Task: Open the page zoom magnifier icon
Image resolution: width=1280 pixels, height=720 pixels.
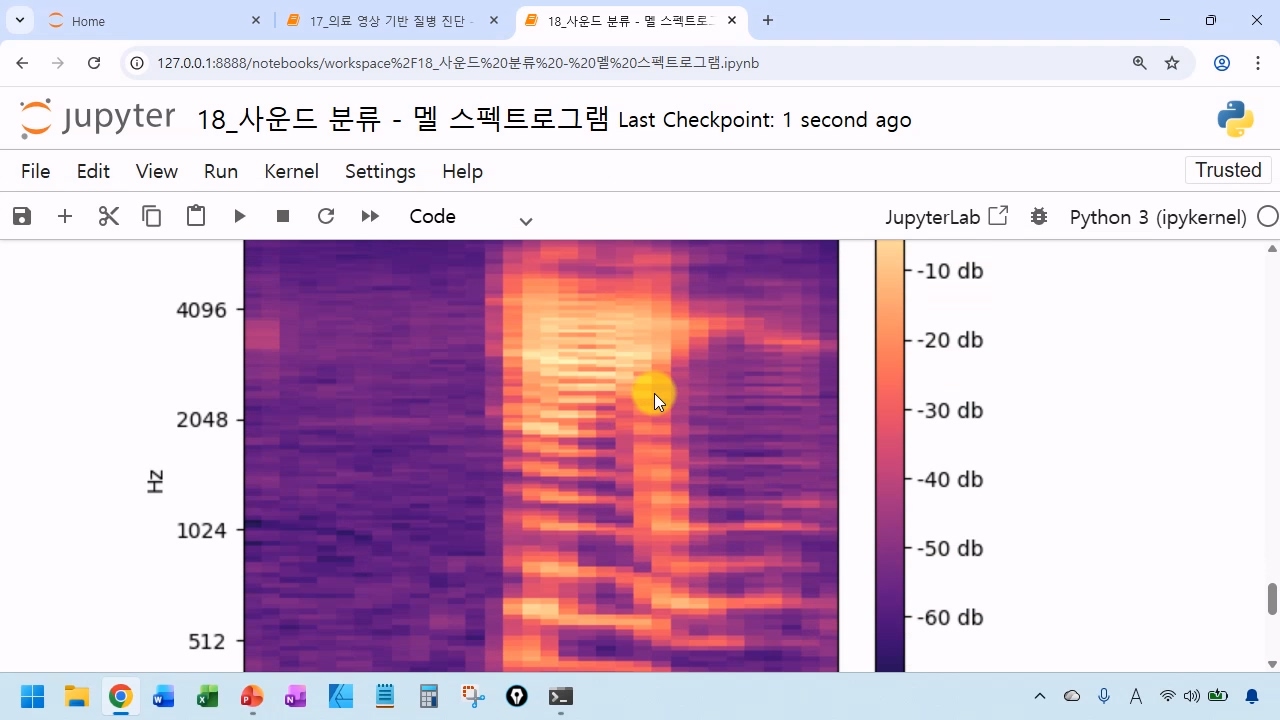Action: pos(1139,63)
